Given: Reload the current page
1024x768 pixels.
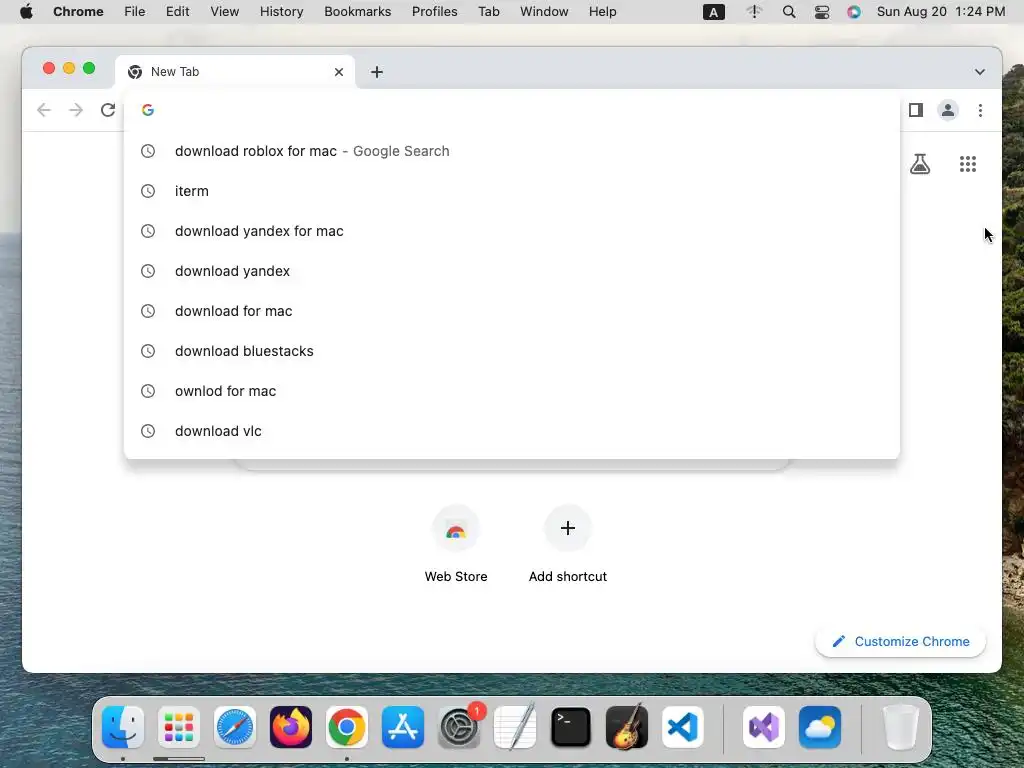Looking at the screenshot, I should click(x=108, y=110).
